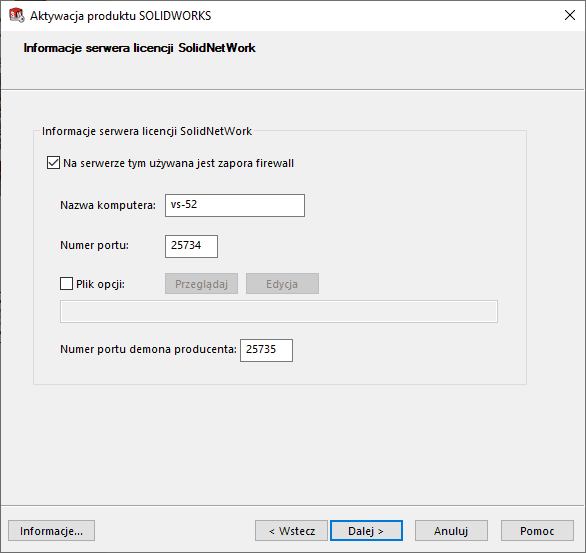Go back with the < Wstecz button
The height and width of the screenshot is (553, 586).
[292, 531]
